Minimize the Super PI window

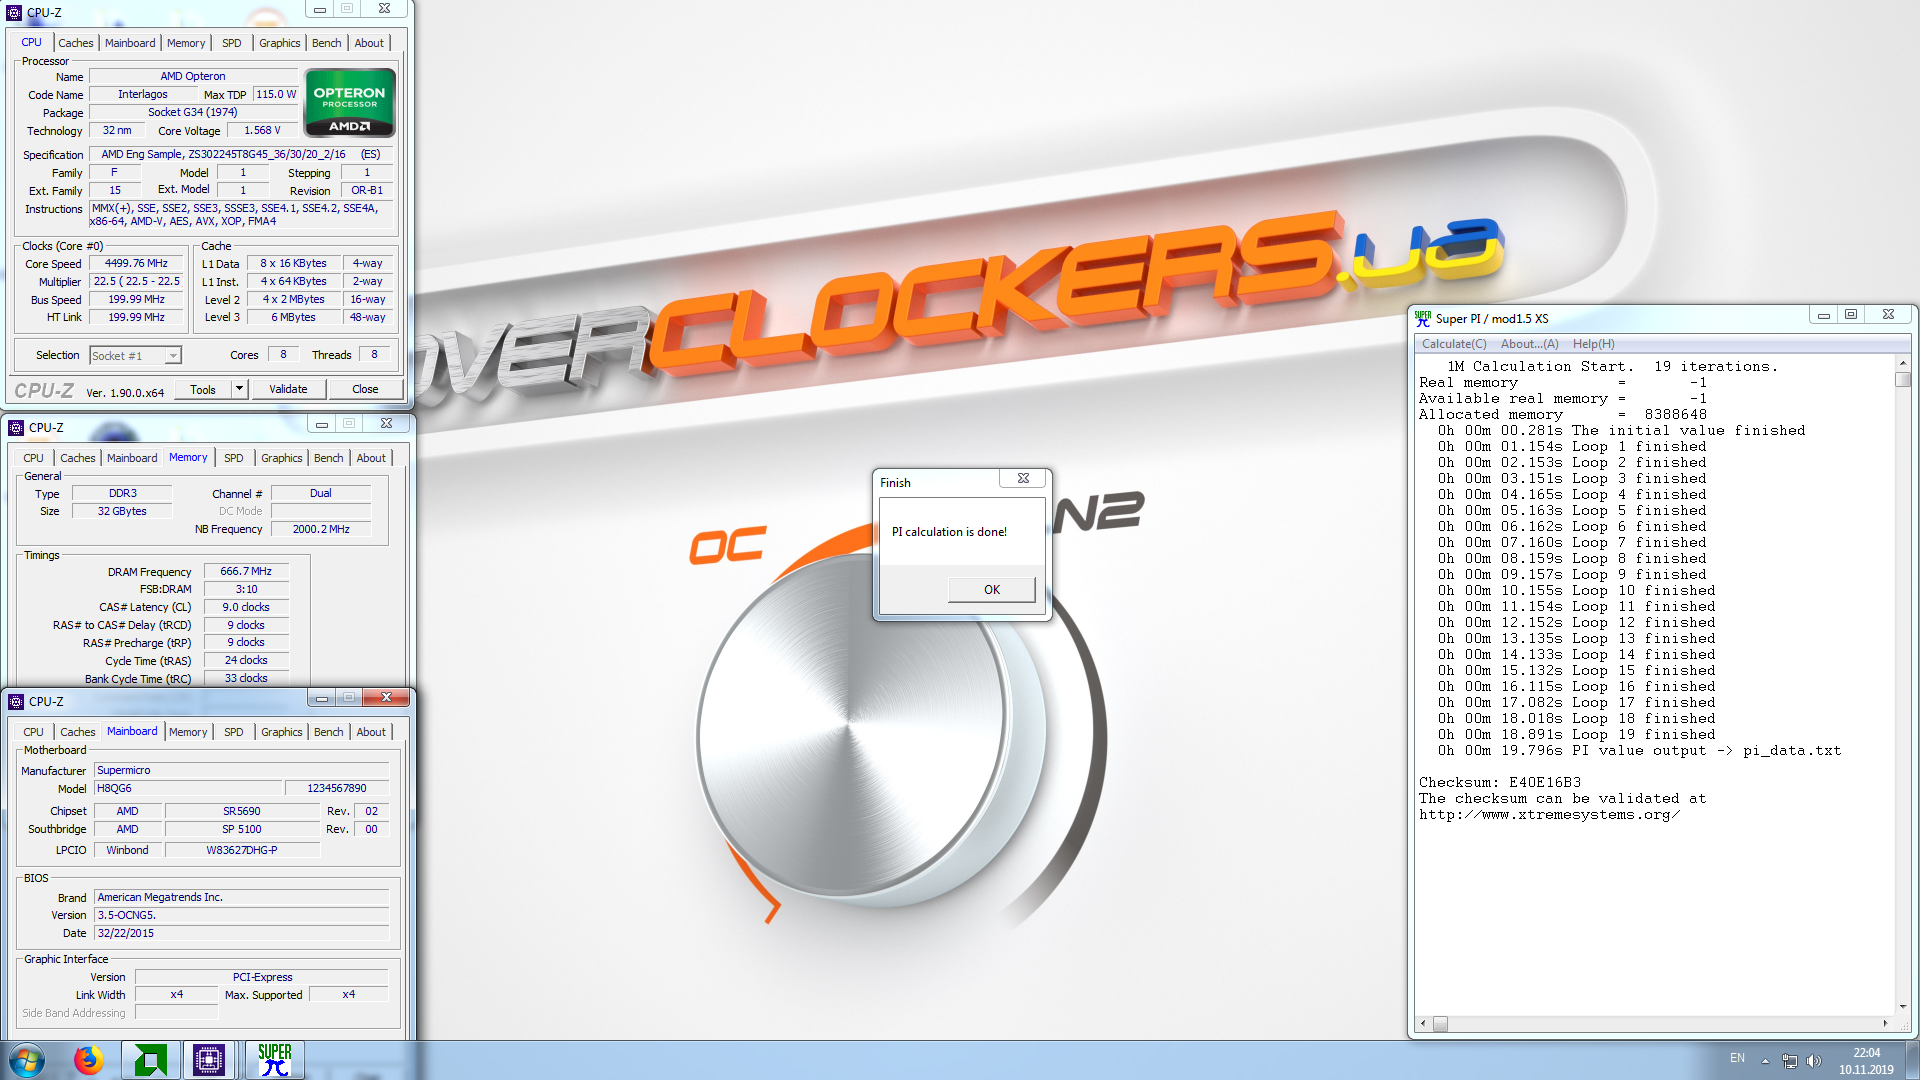(x=1824, y=315)
